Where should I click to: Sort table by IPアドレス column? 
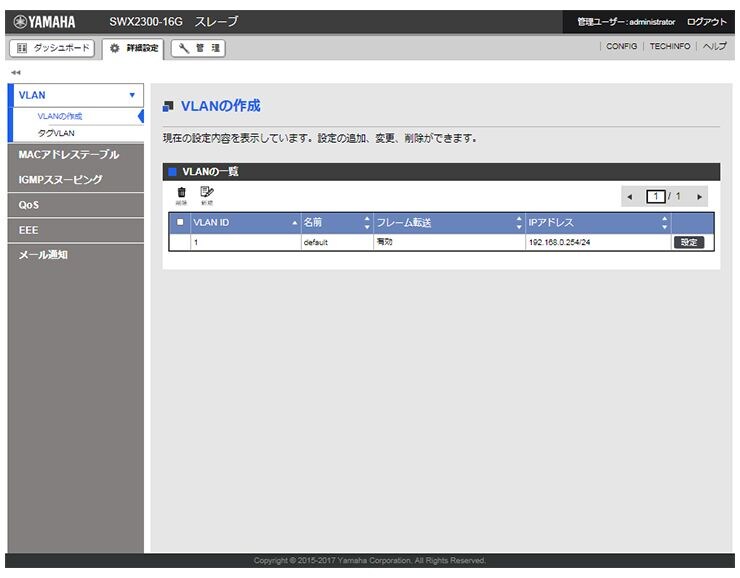click(x=597, y=222)
